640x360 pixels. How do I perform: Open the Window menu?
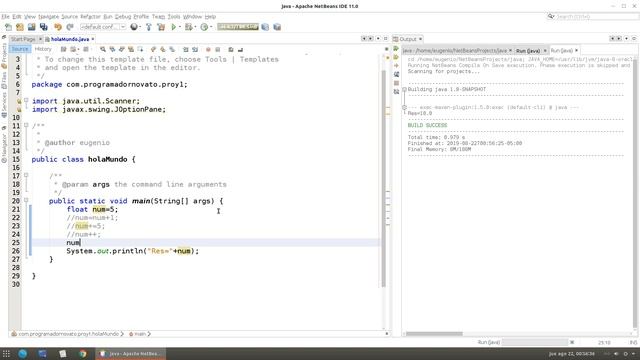click(x=192, y=17)
